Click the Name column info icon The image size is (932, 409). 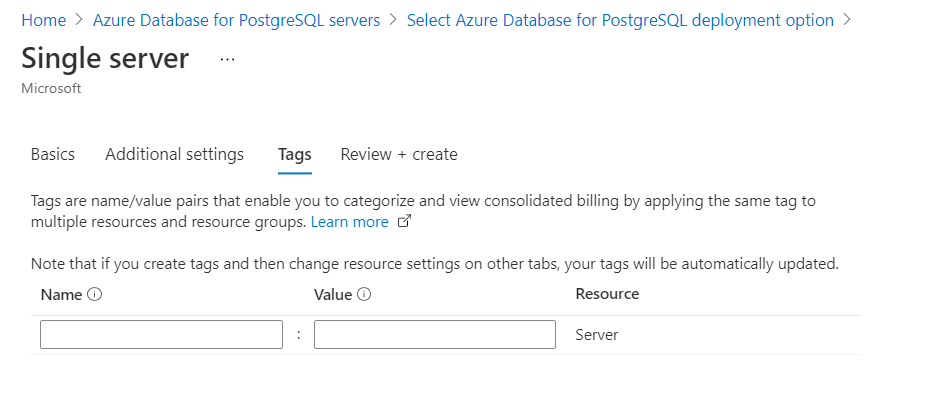point(96,295)
